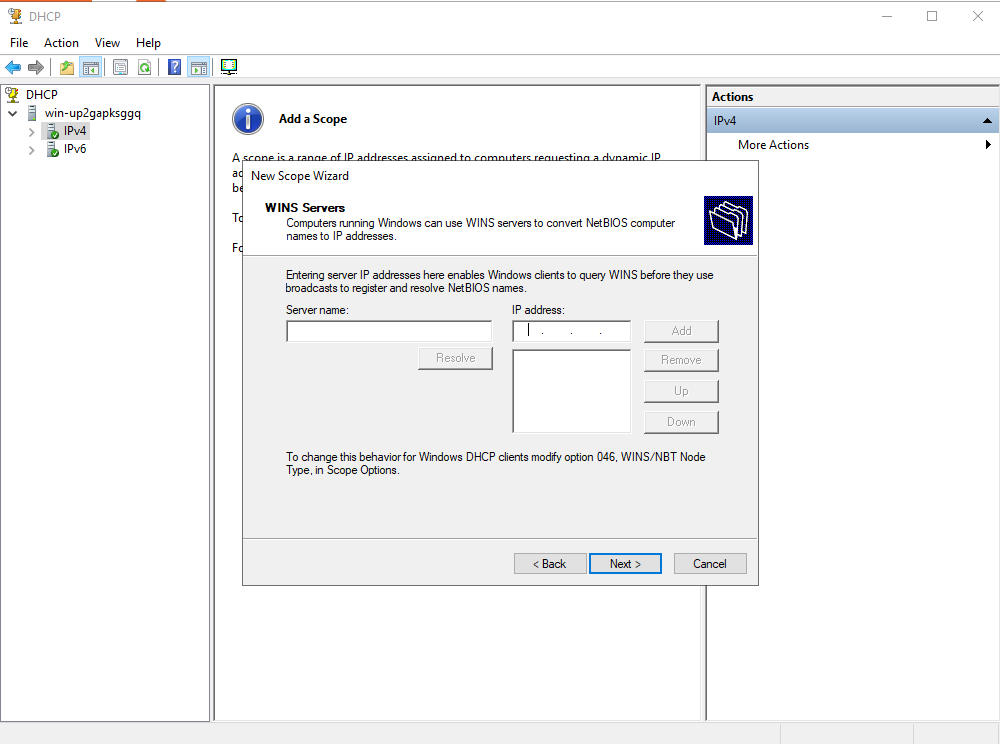Open the View menu
Image resolution: width=1000 pixels, height=744 pixels.
(107, 43)
